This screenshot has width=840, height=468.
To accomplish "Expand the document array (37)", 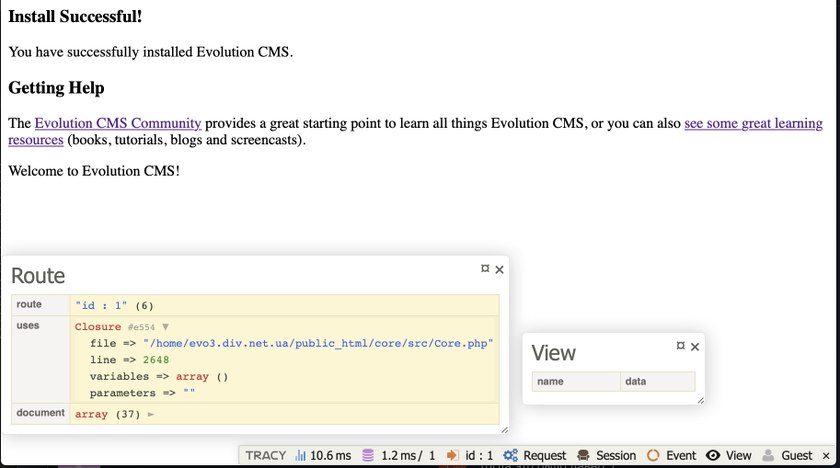I will 151,414.
